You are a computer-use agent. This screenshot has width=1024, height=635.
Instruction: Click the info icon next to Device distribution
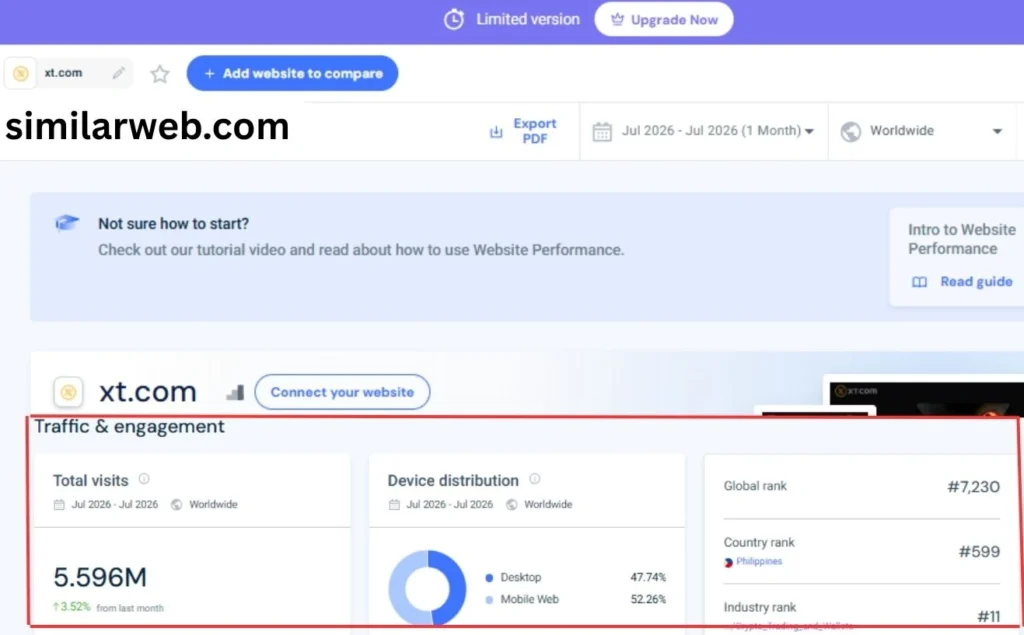(x=535, y=479)
